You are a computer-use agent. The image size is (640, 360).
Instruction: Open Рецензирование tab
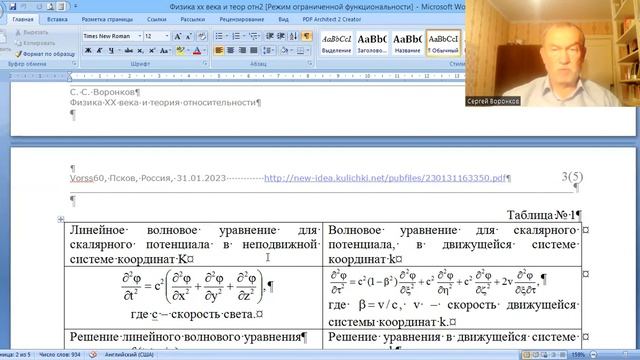[241, 19]
